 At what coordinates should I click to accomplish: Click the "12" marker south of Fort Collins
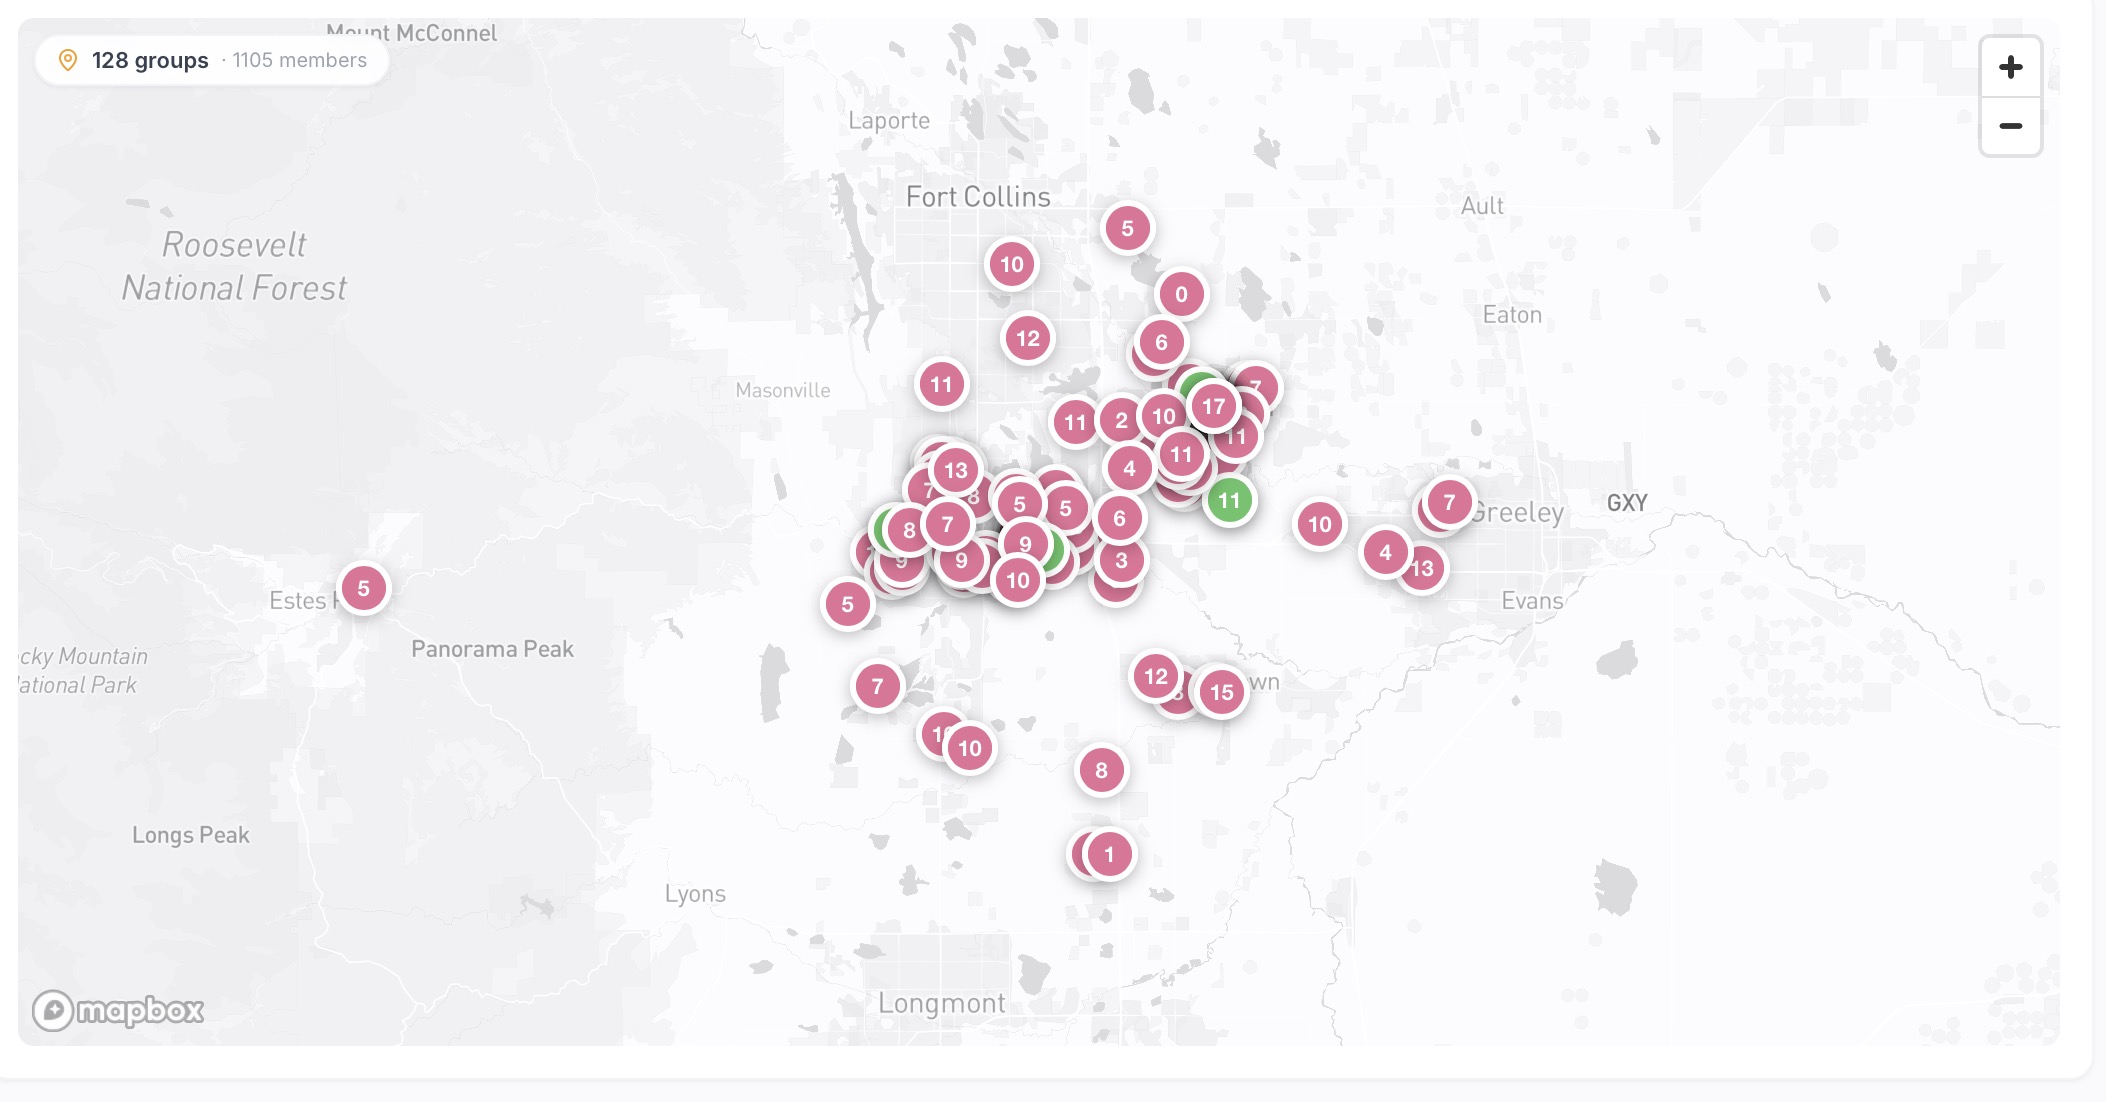point(1027,338)
